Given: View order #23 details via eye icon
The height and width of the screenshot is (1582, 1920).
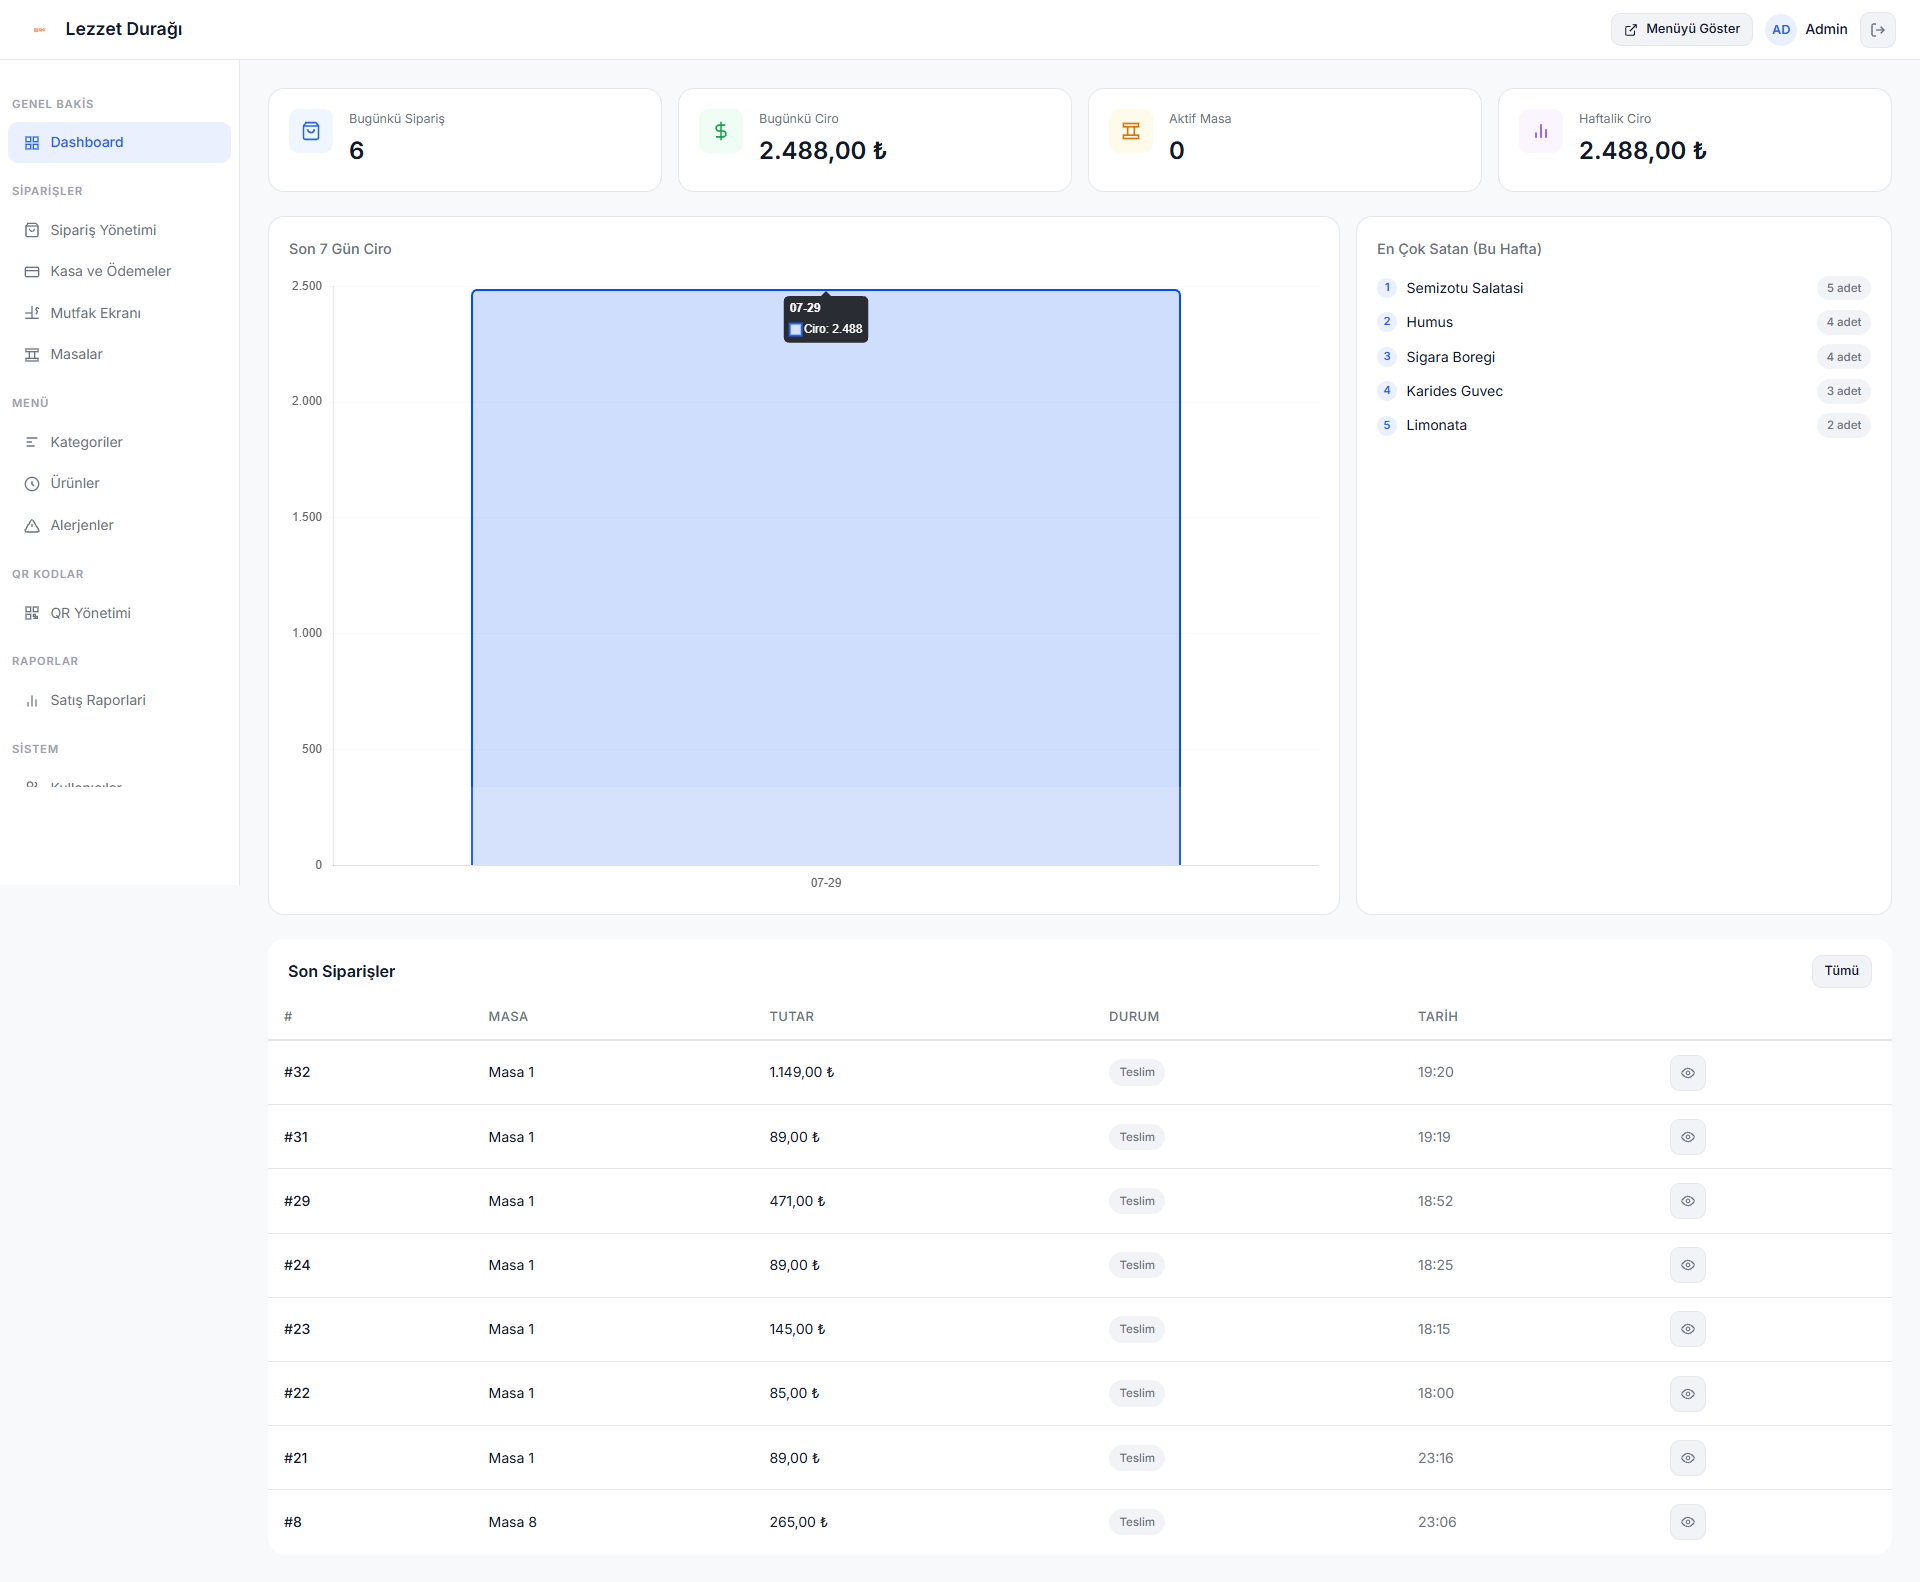Looking at the screenshot, I should point(1688,1329).
